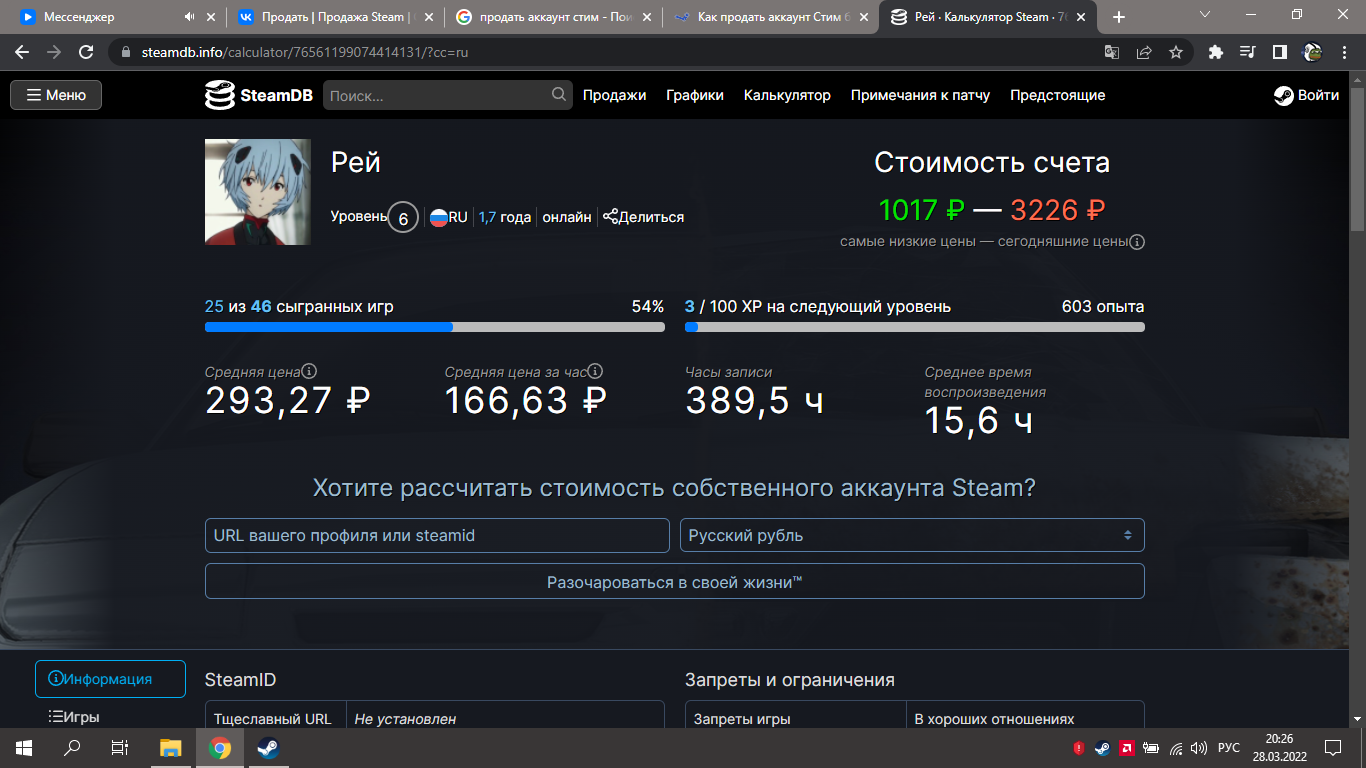Image resolution: width=1366 pixels, height=768 pixels.
Task: Click the level 6 badge circle
Action: tap(403, 217)
